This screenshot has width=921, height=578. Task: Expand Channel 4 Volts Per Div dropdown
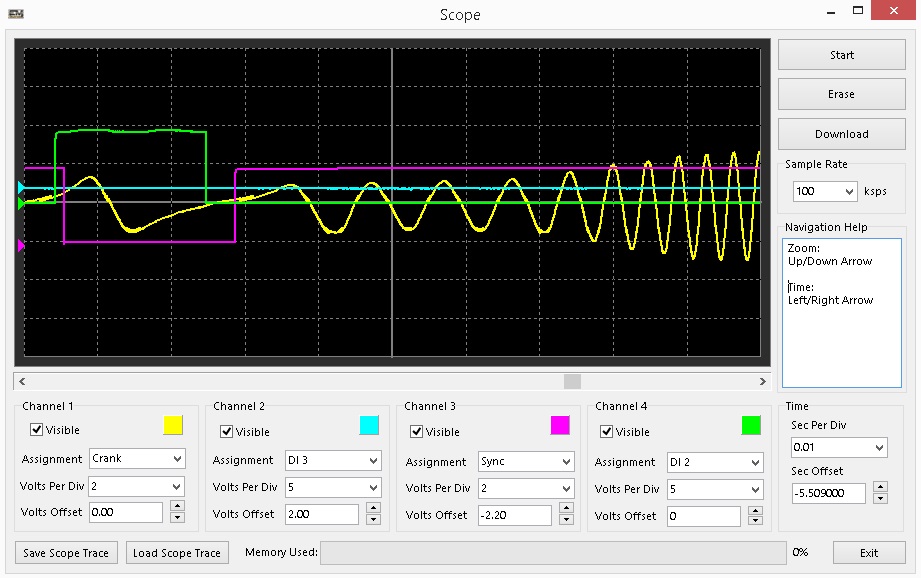click(715, 489)
